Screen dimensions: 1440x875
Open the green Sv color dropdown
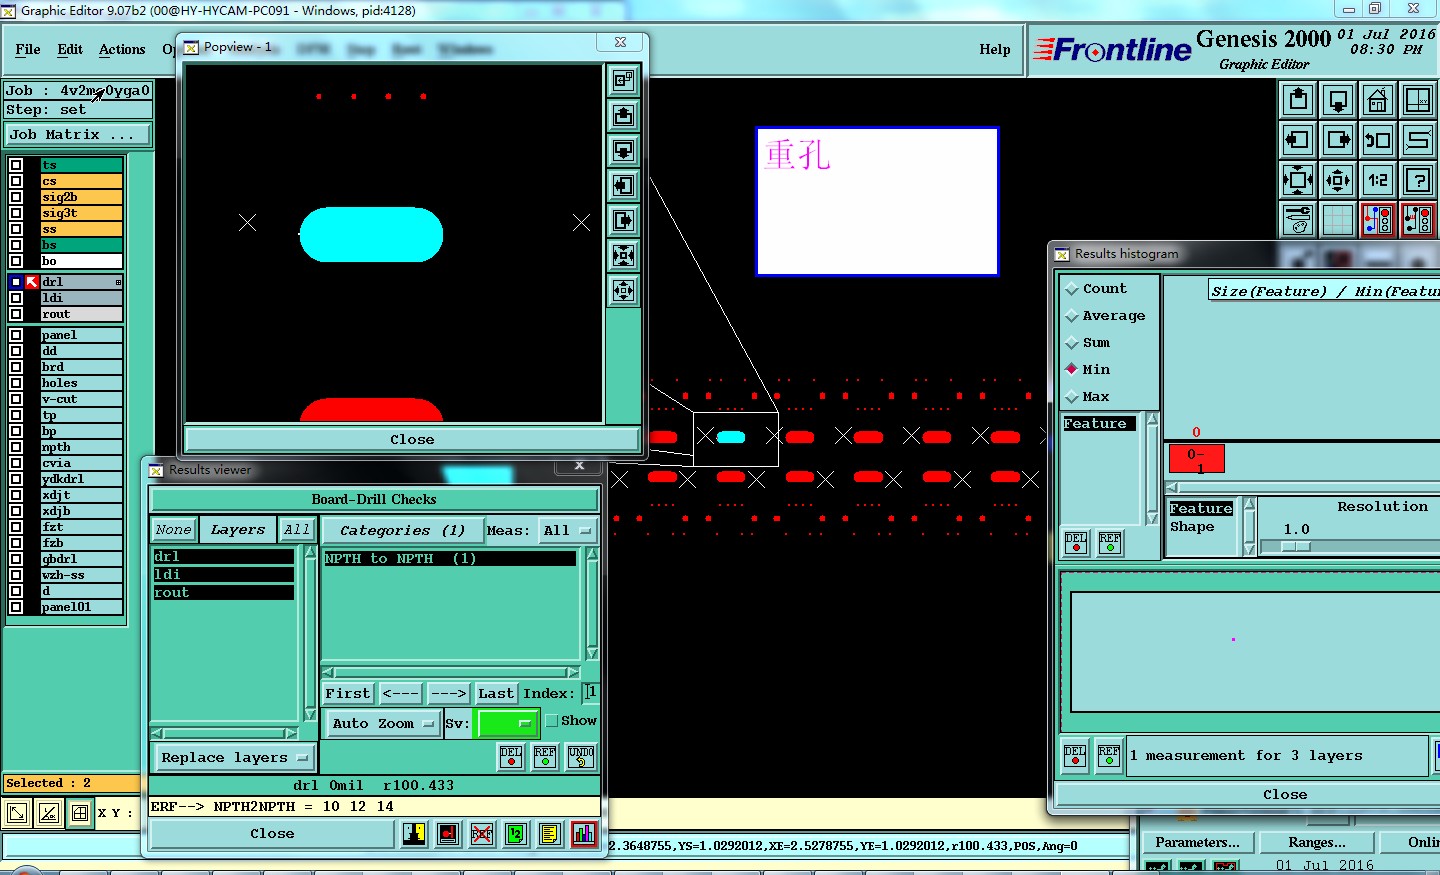(x=508, y=723)
